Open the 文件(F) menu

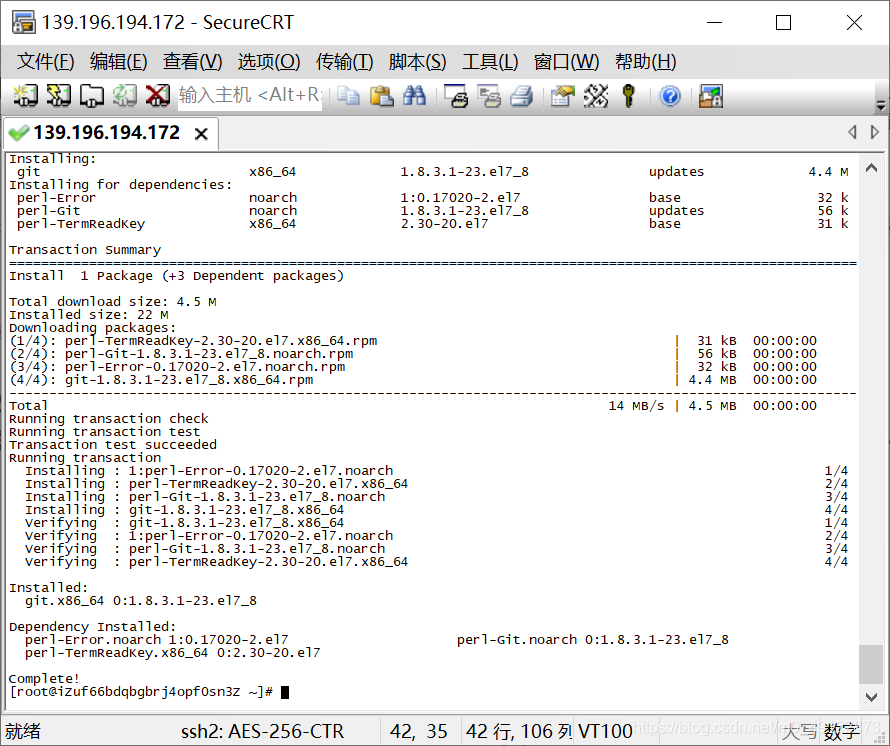(x=45, y=61)
